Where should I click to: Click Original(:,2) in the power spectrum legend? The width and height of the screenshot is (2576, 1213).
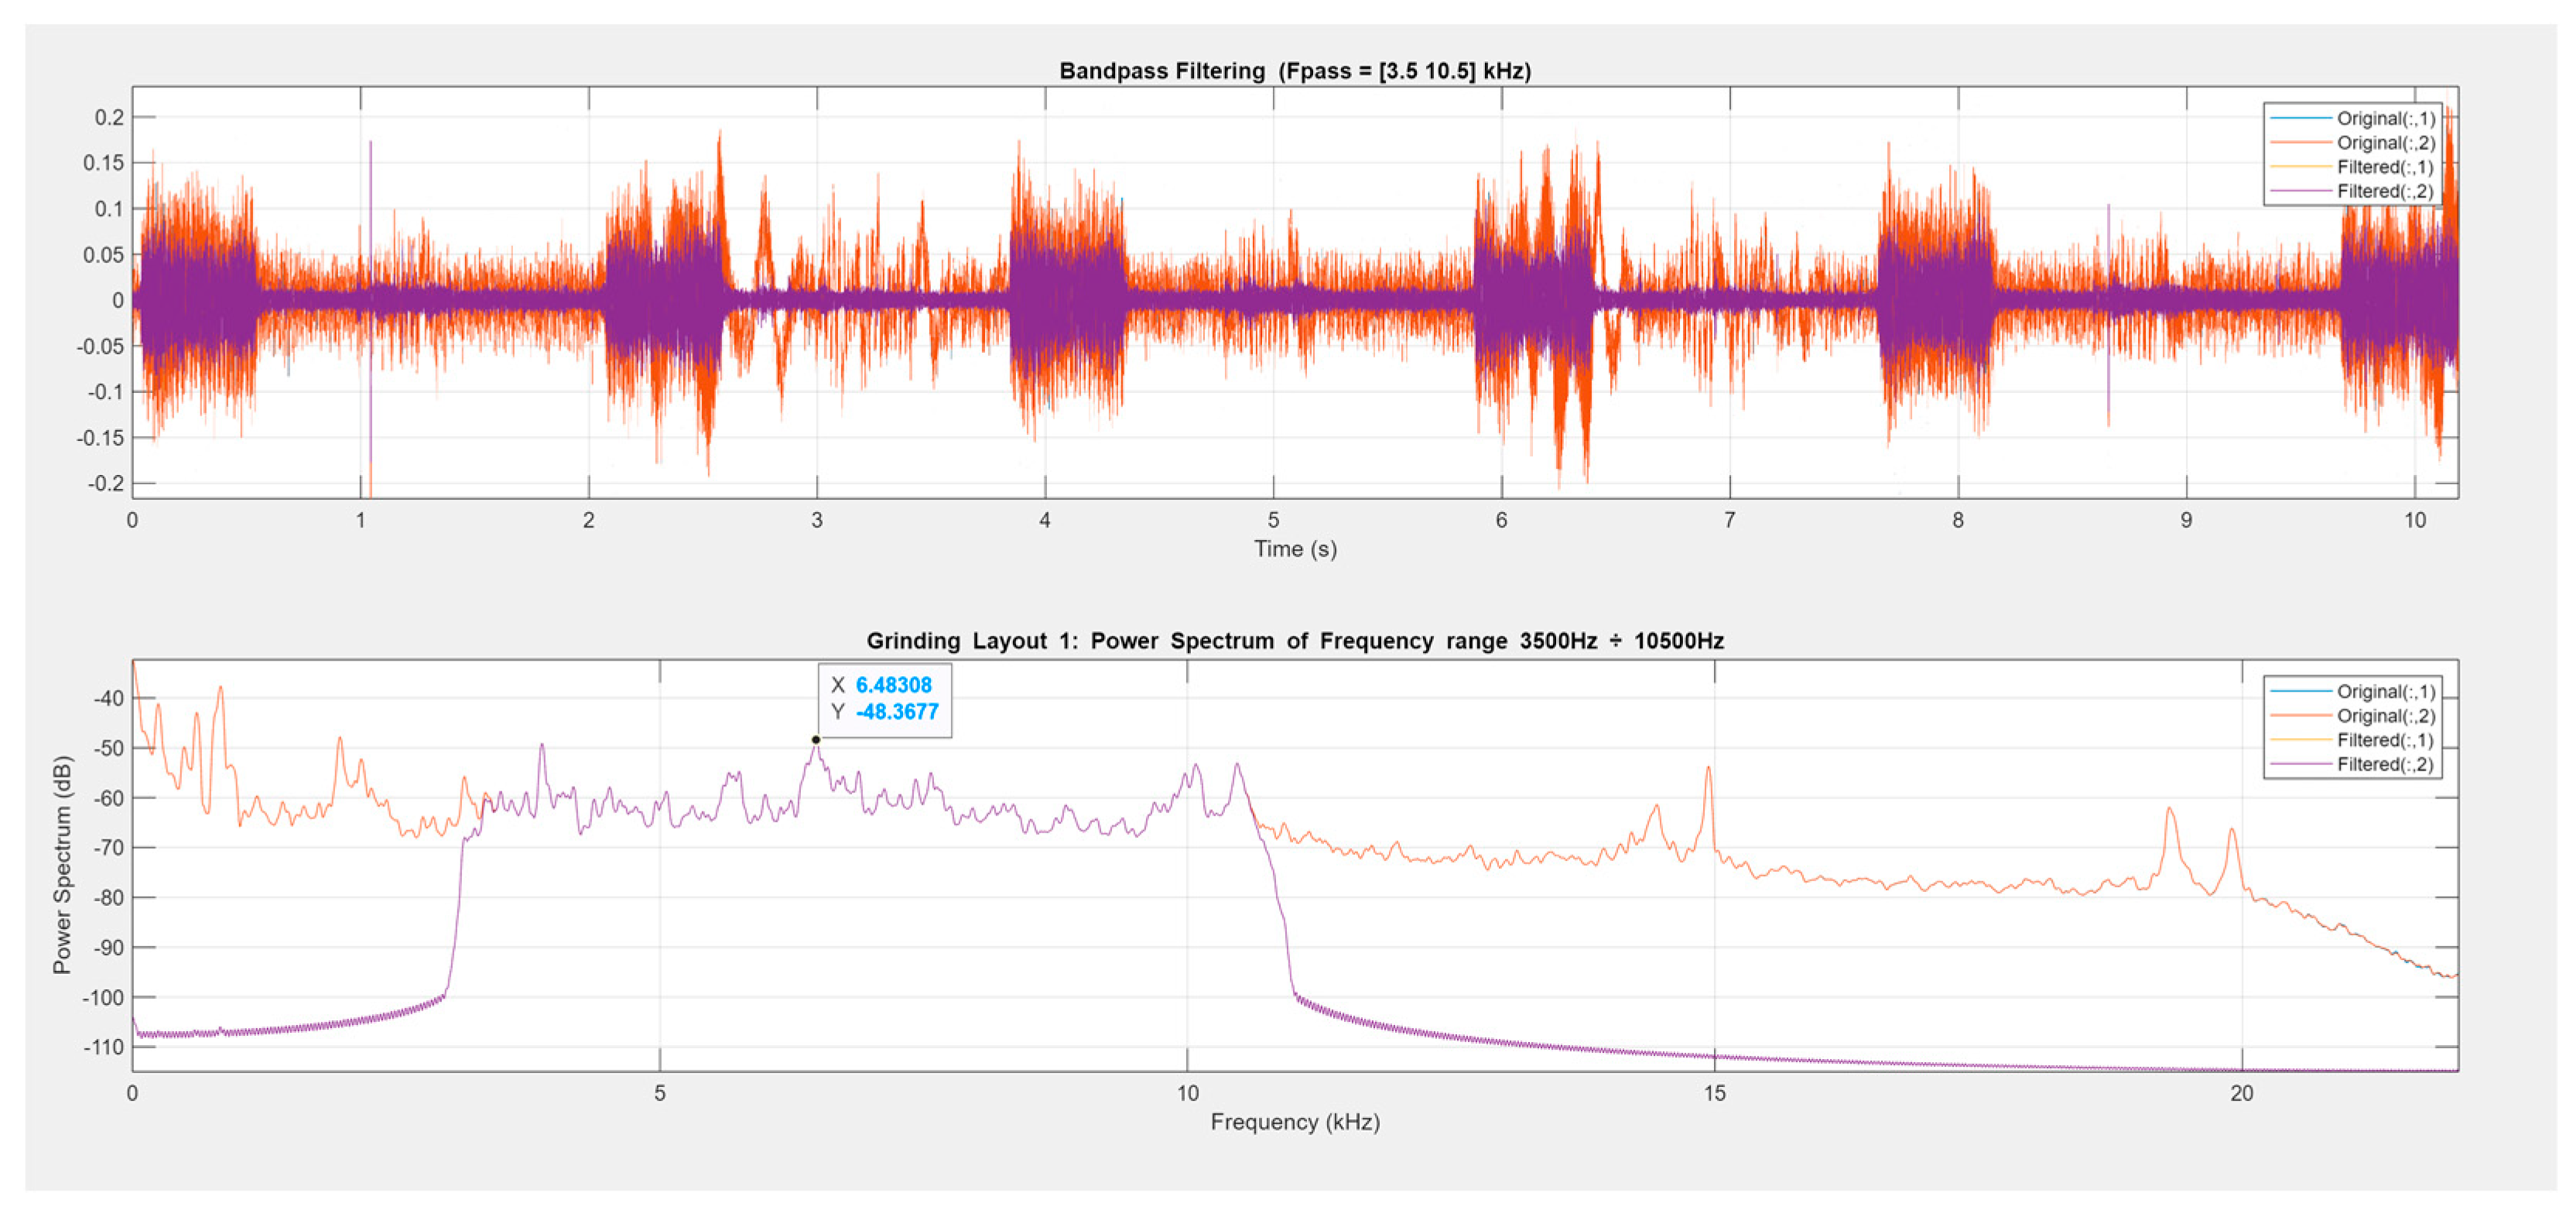point(2384,716)
